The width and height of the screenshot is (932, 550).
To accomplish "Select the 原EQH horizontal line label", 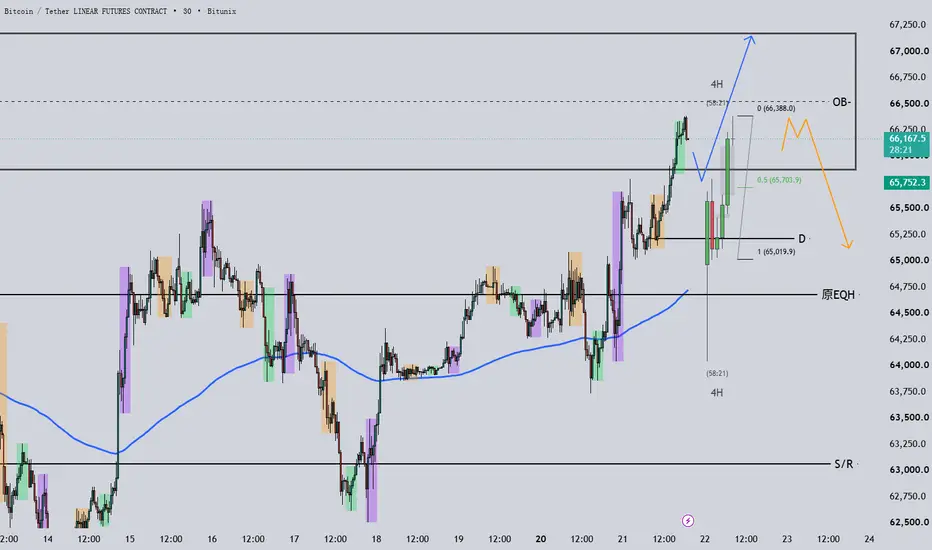I will click(838, 294).
